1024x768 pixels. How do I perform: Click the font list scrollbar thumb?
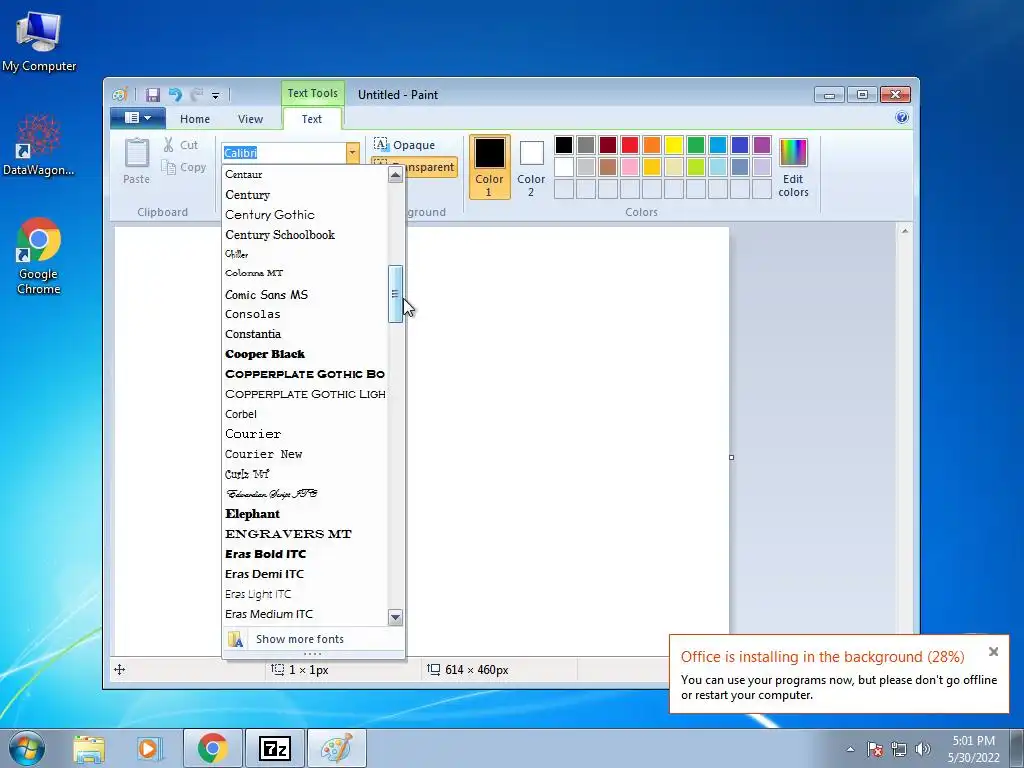point(395,294)
